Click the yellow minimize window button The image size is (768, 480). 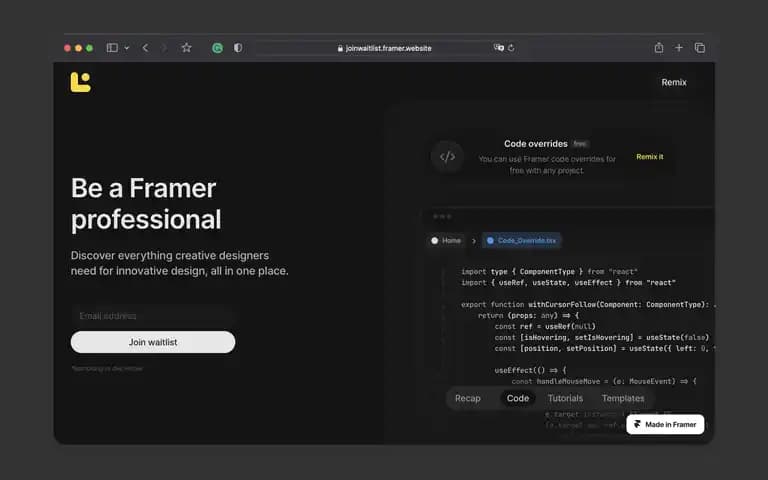[x=78, y=48]
